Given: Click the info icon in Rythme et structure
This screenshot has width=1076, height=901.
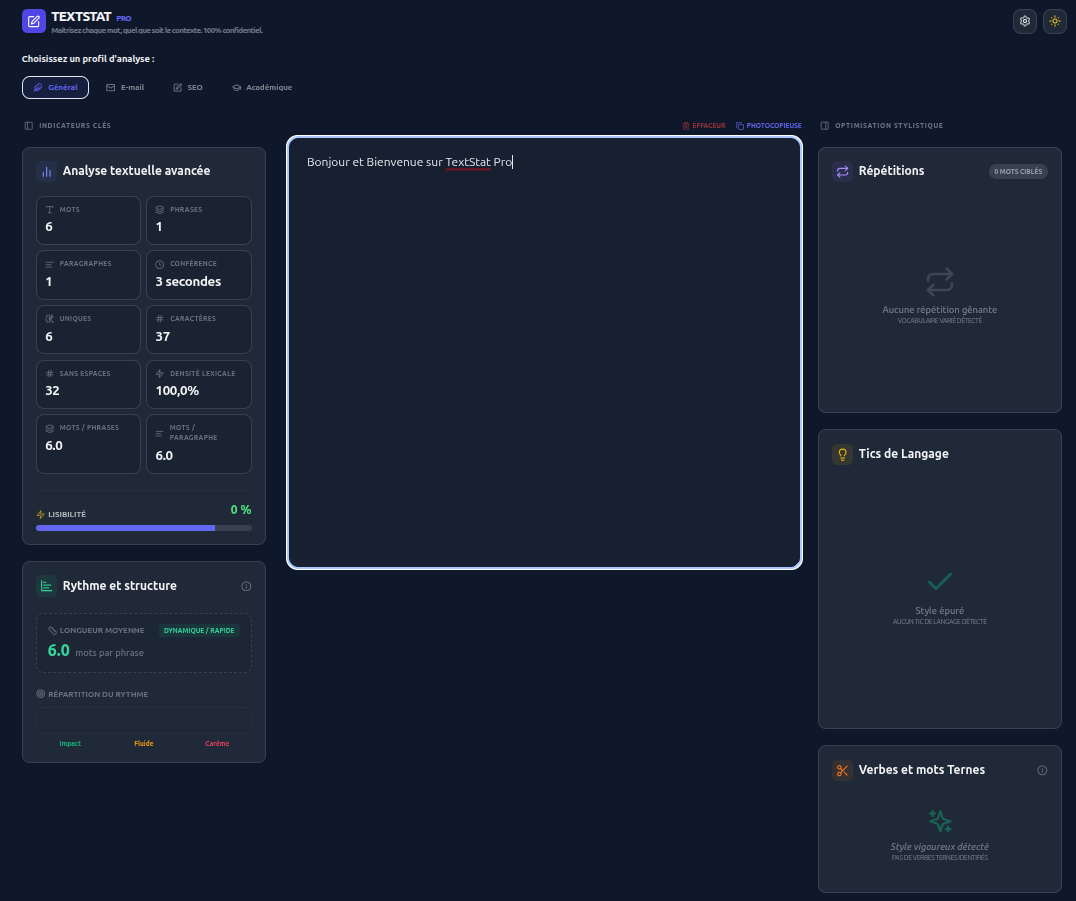Looking at the screenshot, I should (x=246, y=586).
